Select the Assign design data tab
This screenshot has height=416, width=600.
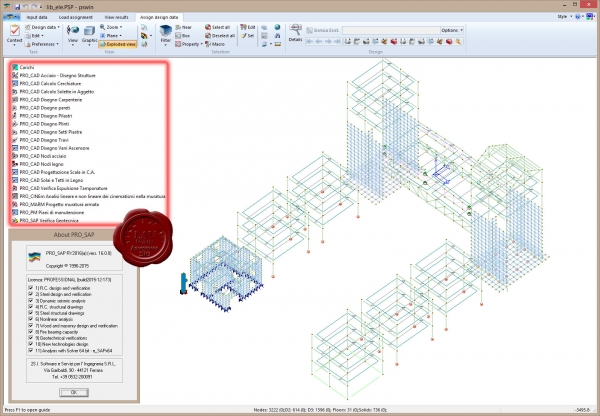coord(159,17)
